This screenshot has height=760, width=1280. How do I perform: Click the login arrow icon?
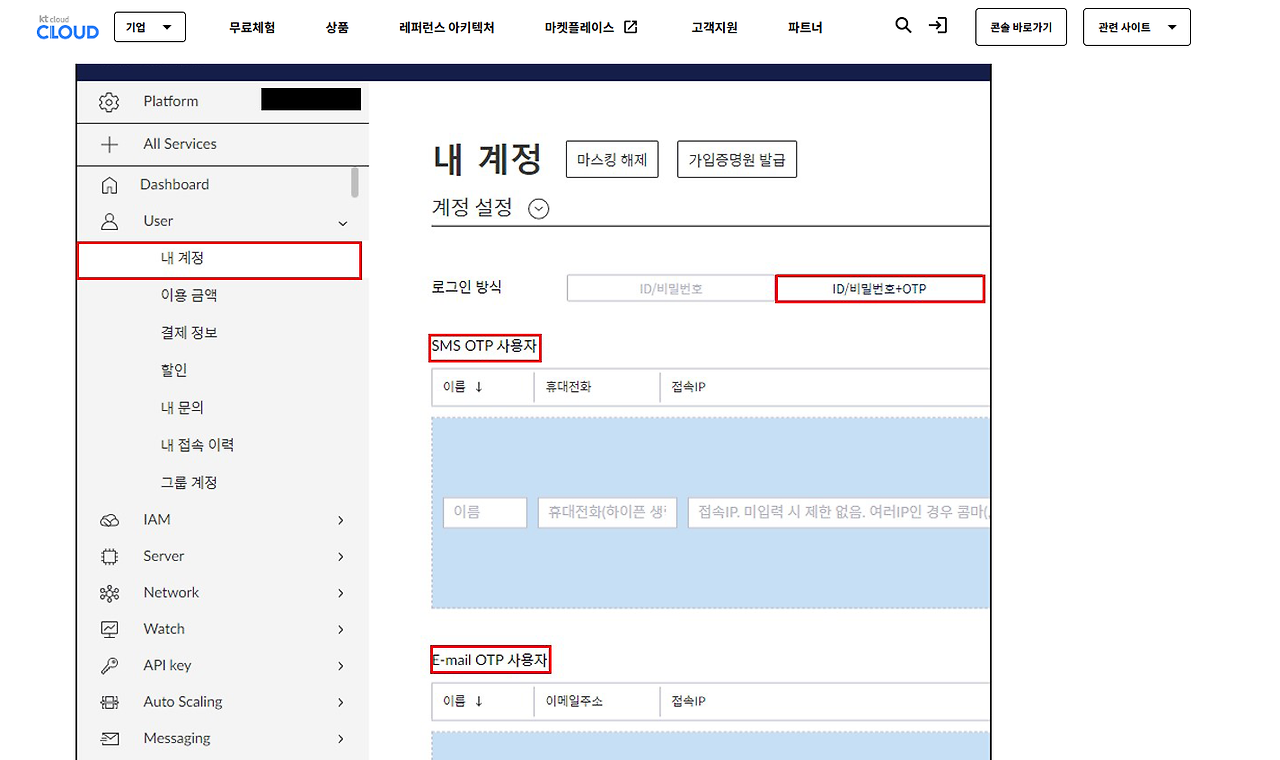pos(938,26)
